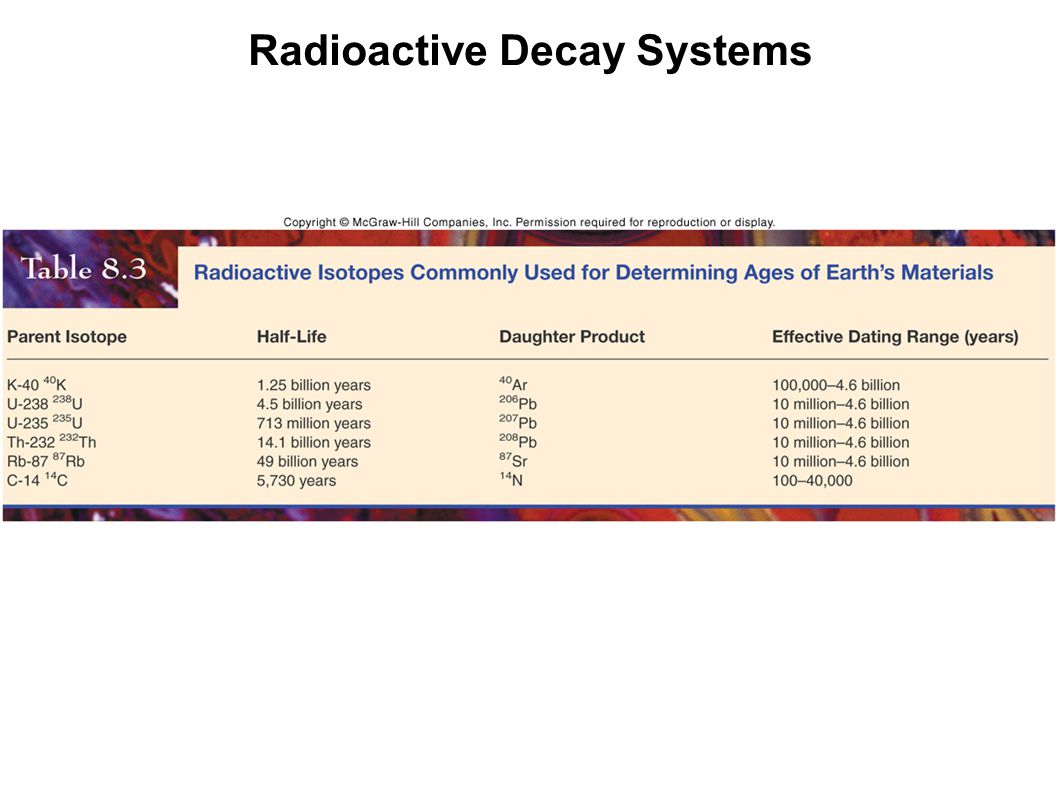The height and width of the screenshot is (793, 1058).
Task: Click the '1.25 billion years' half-life
Action: 314,385
